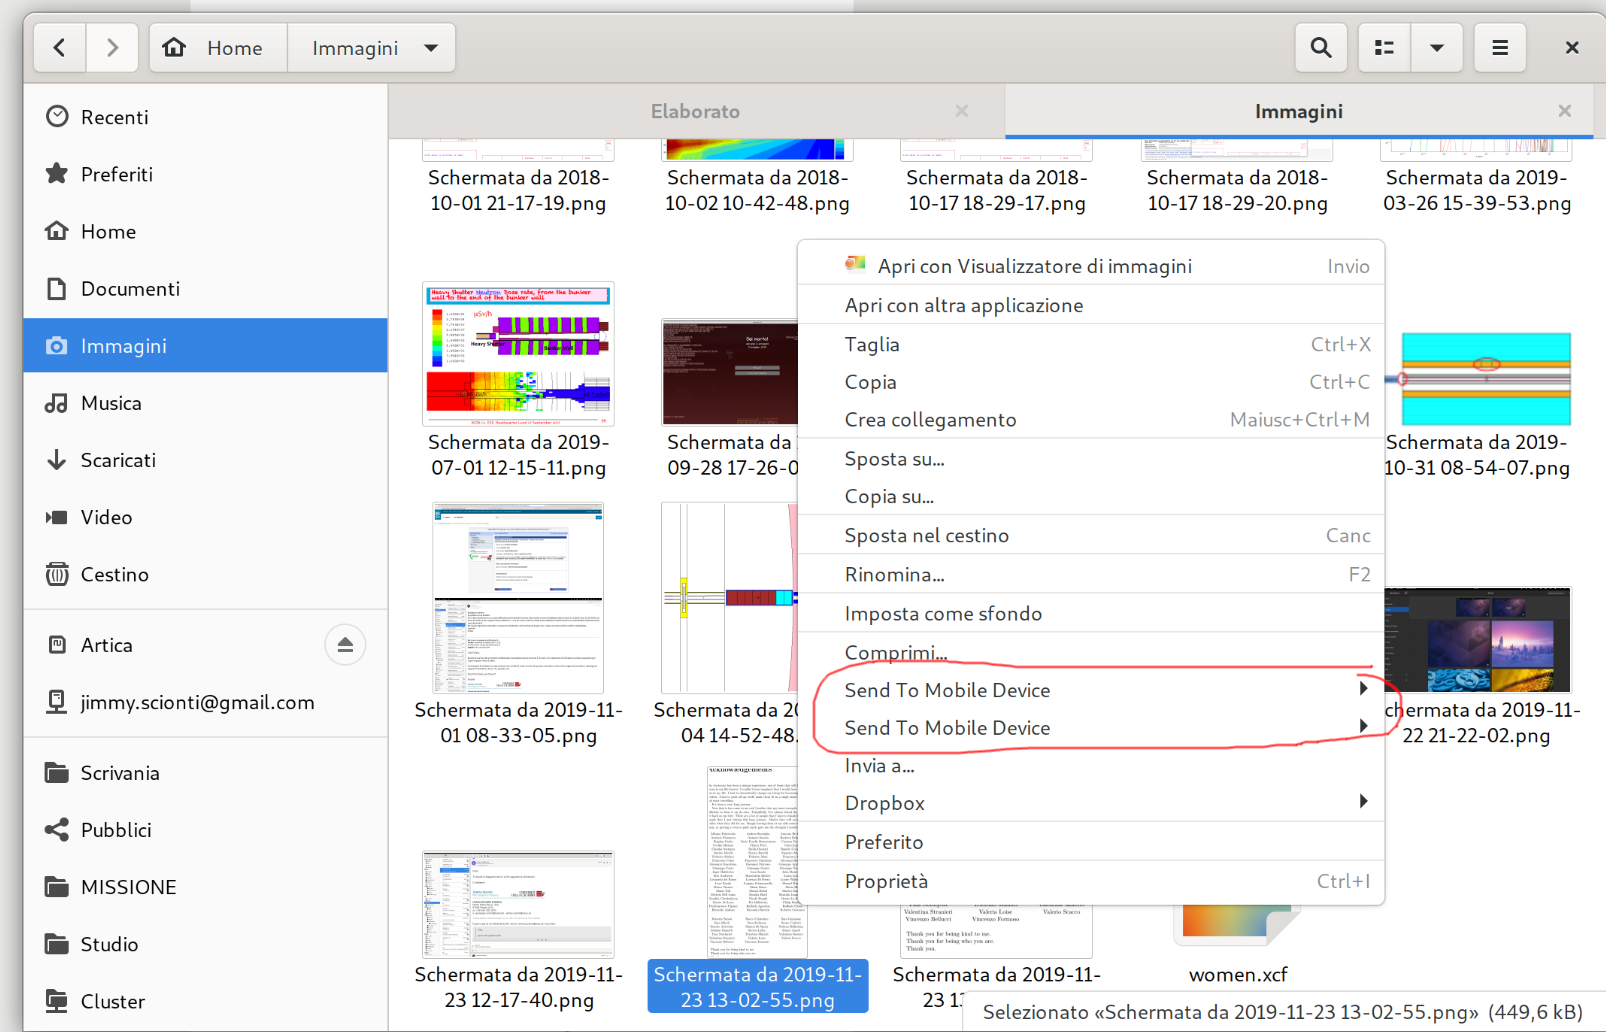Choose Apri con altra applicazione
Screen dimensions: 1606x1032
coord(1091,305)
